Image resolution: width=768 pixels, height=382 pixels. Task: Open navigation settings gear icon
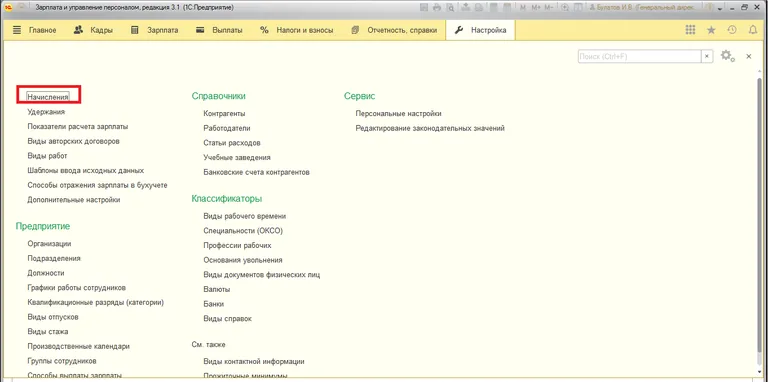point(728,56)
